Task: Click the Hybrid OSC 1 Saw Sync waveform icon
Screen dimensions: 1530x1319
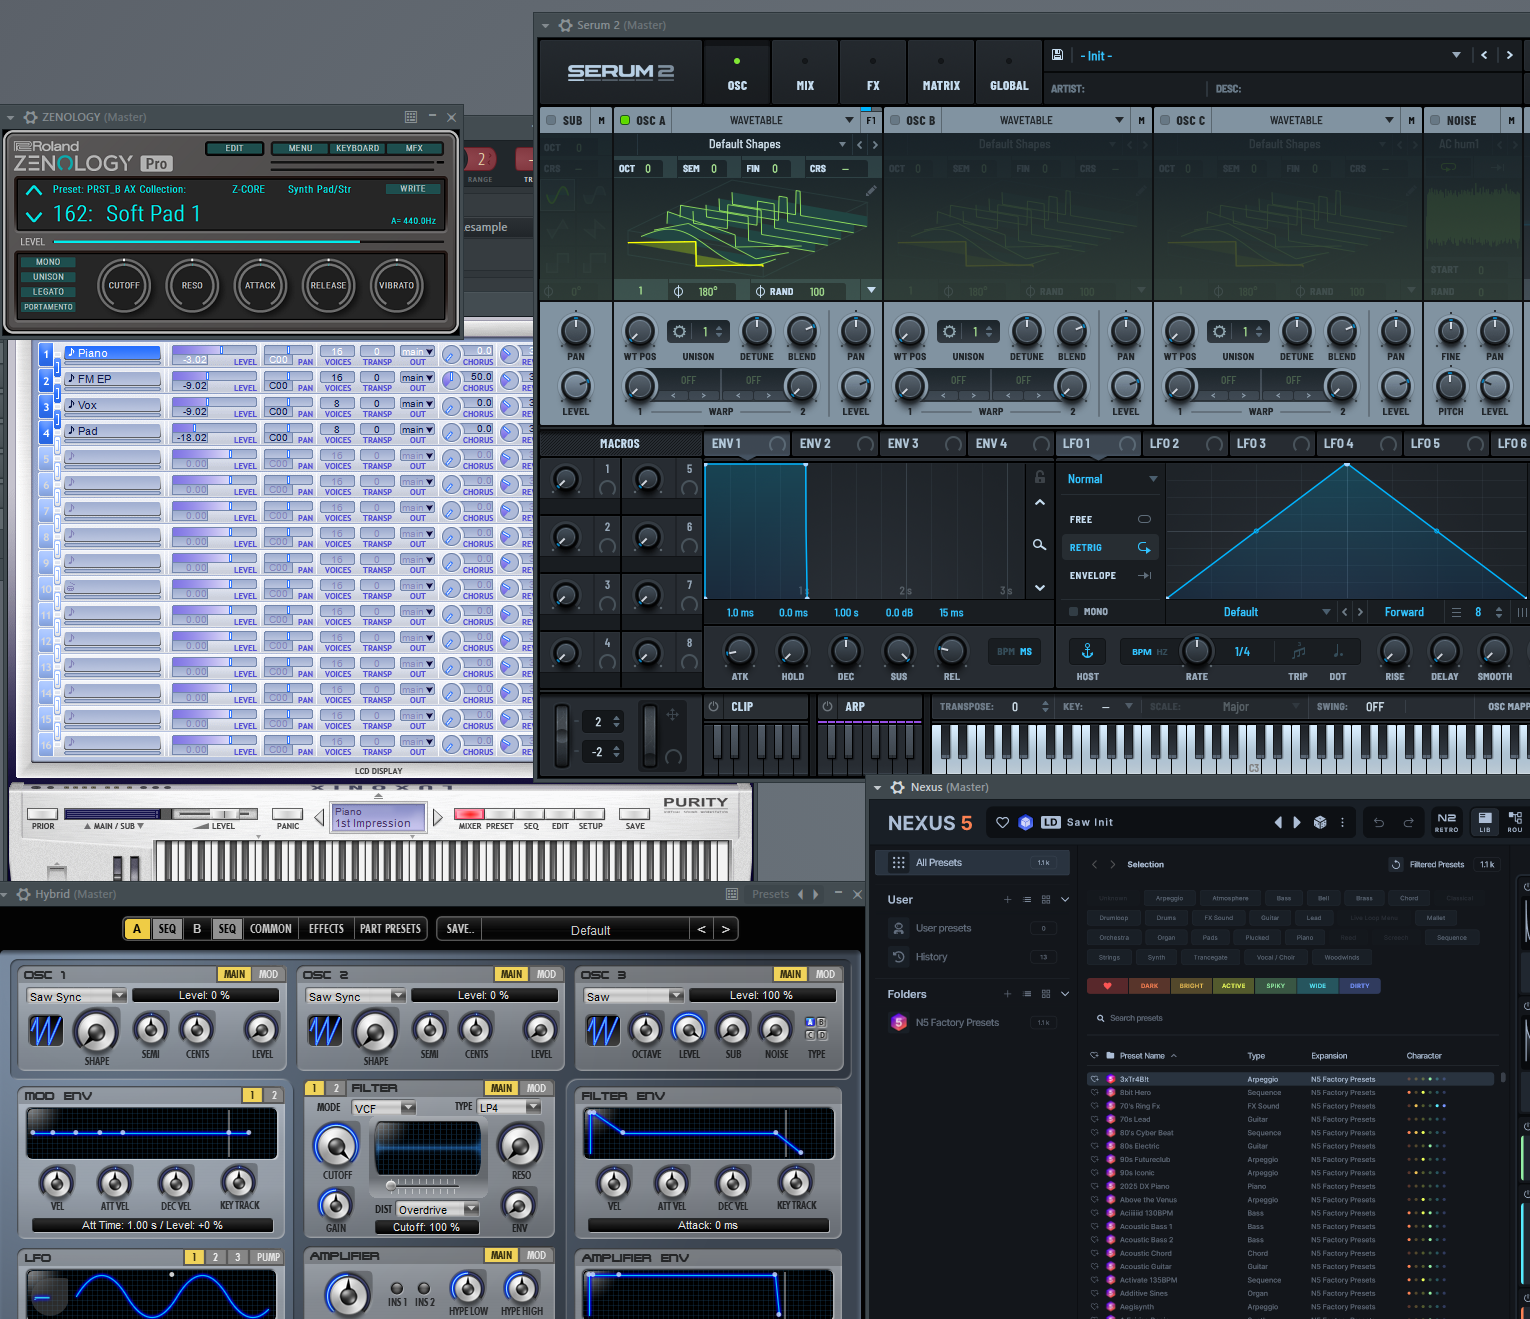Action: point(46,1030)
